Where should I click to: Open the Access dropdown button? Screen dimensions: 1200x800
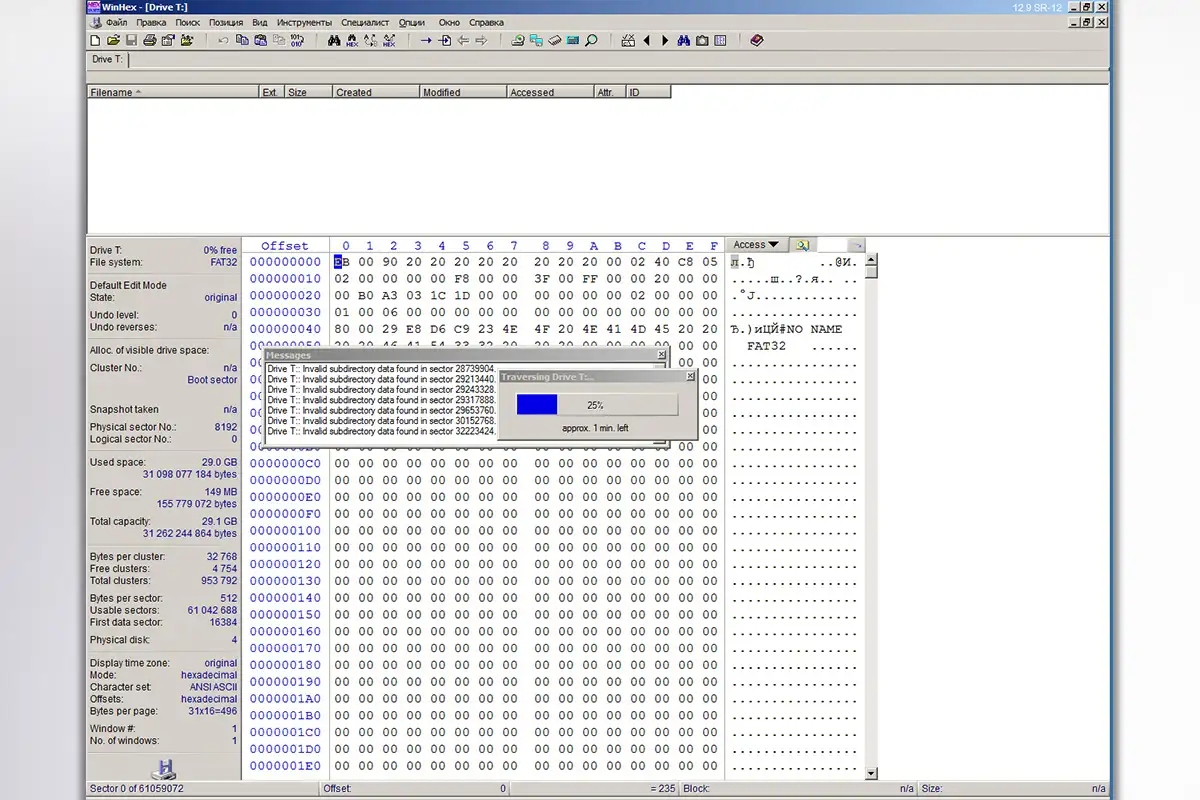755,245
